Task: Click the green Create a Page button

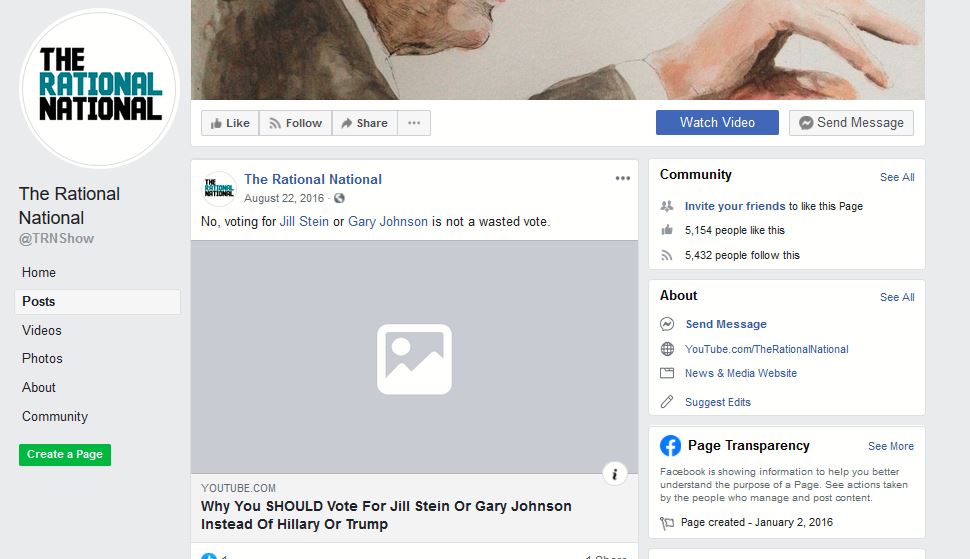Action: point(65,454)
